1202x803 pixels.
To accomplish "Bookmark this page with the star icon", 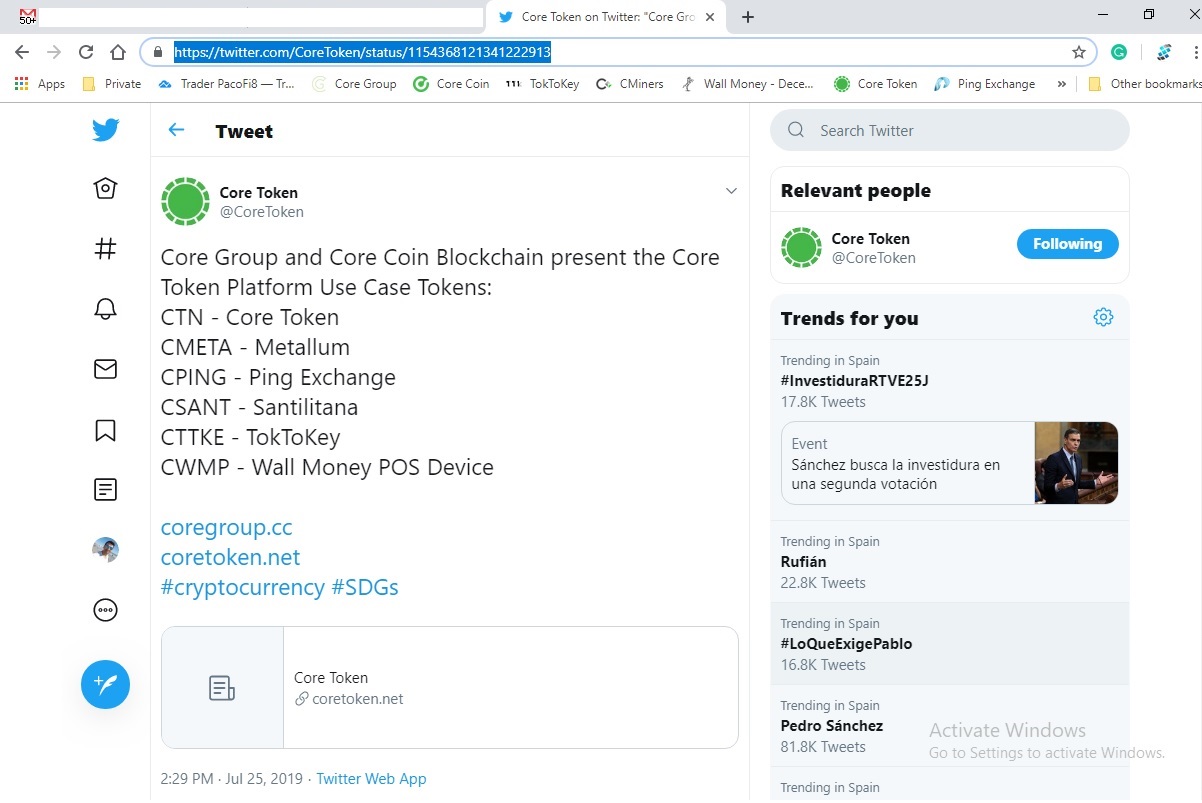I will 1079,52.
